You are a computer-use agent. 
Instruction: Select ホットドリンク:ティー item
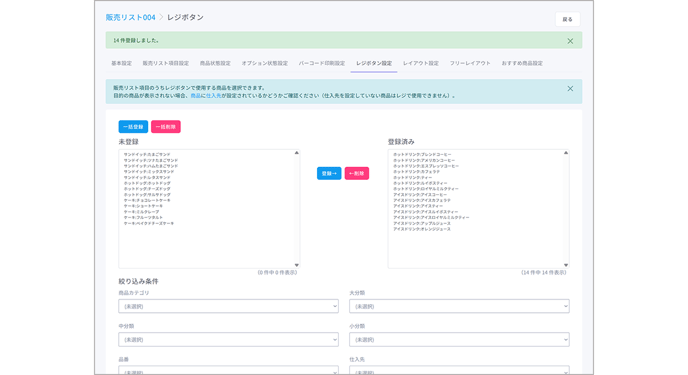click(x=412, y=178)
